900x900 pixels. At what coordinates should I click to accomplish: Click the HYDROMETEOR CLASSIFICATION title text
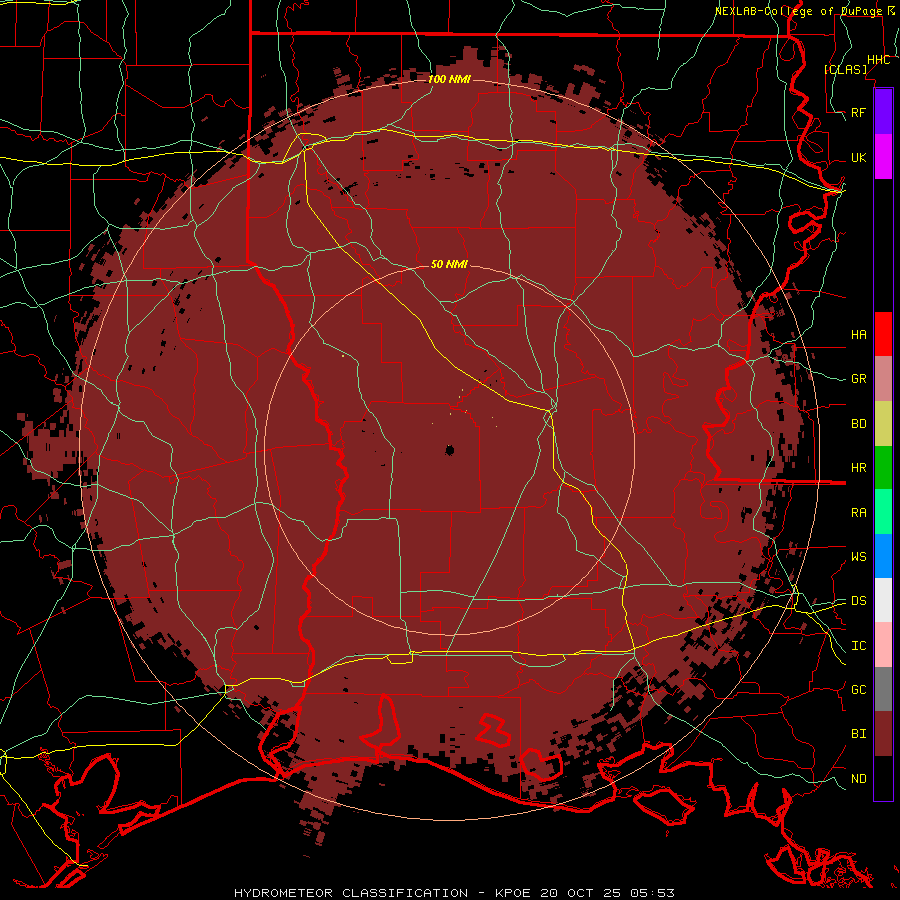(351, 893)
